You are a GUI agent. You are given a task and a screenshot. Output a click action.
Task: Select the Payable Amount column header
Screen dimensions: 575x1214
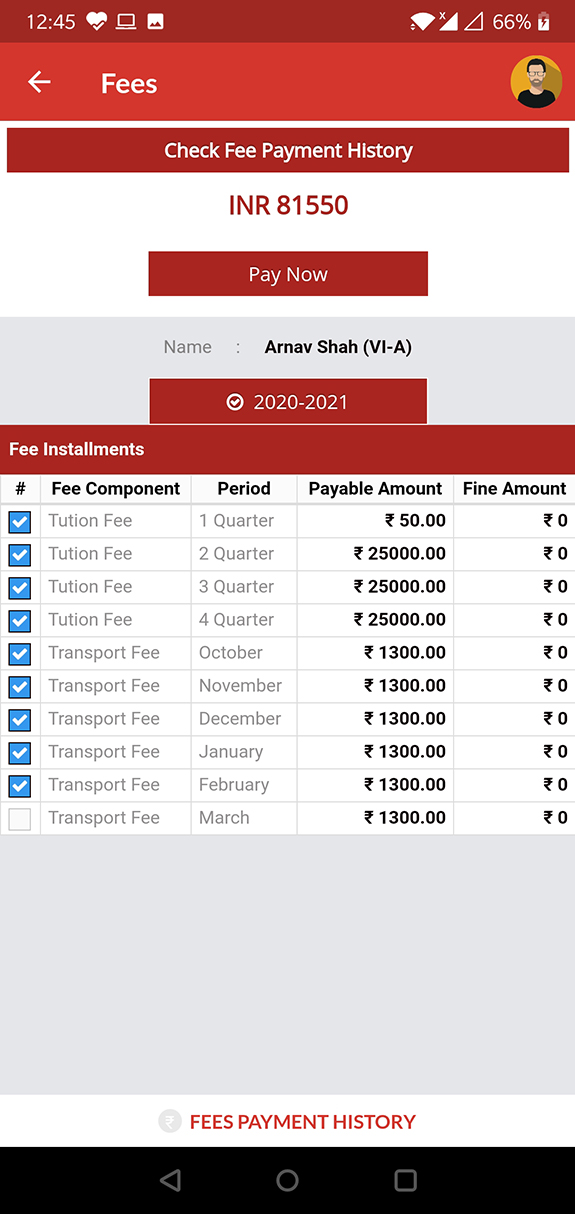tap(375, 488)
